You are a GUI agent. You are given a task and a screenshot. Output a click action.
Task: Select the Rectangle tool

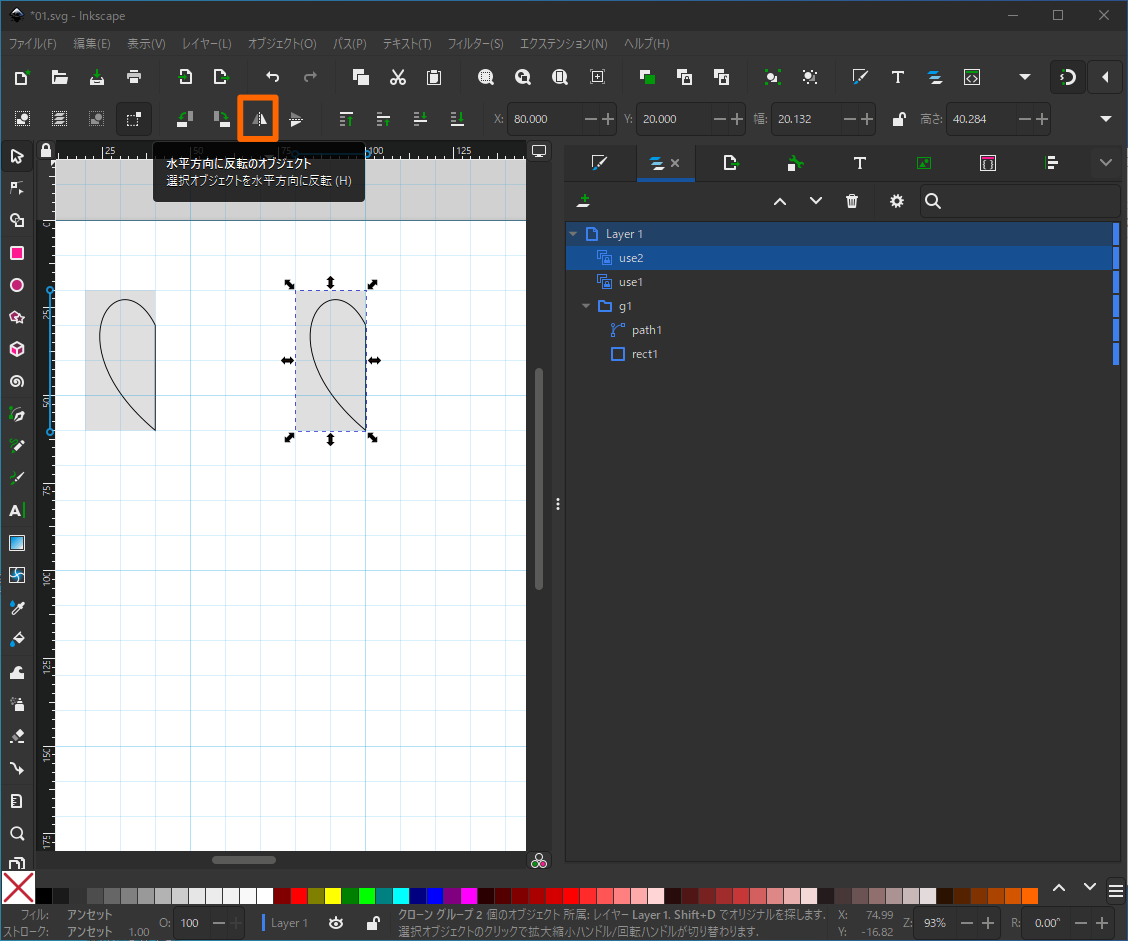(x=17, y=253)
